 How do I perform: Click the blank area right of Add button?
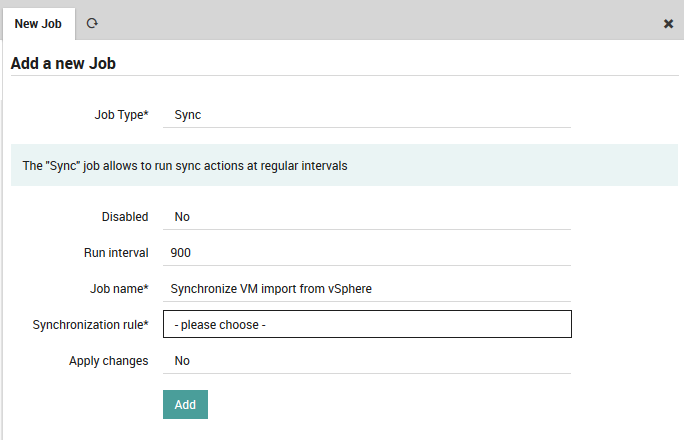420,405
